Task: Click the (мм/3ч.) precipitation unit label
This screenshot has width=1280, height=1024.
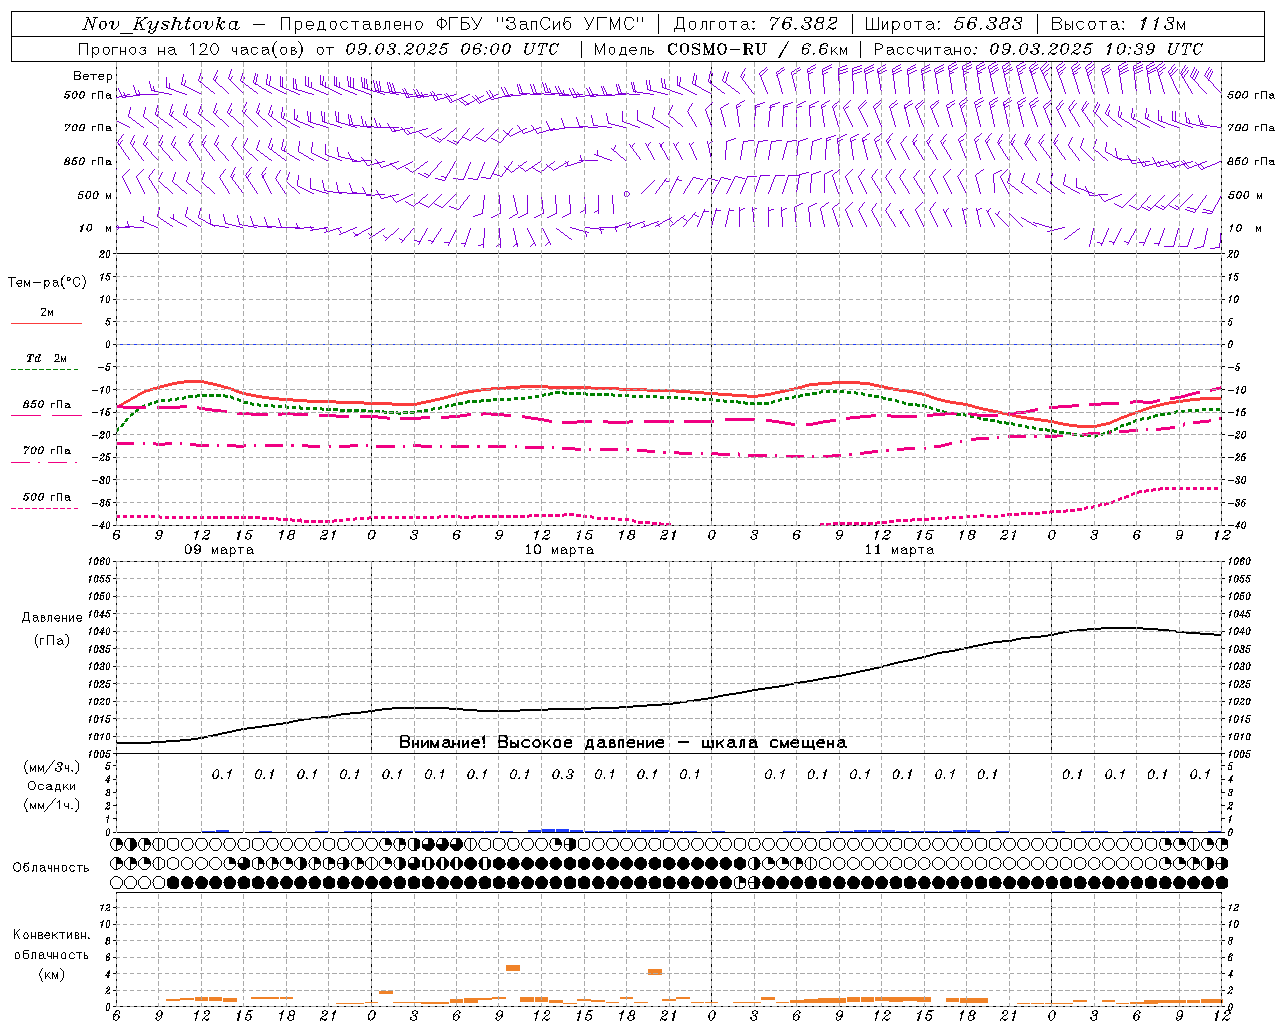Action: tap(52, 767)
